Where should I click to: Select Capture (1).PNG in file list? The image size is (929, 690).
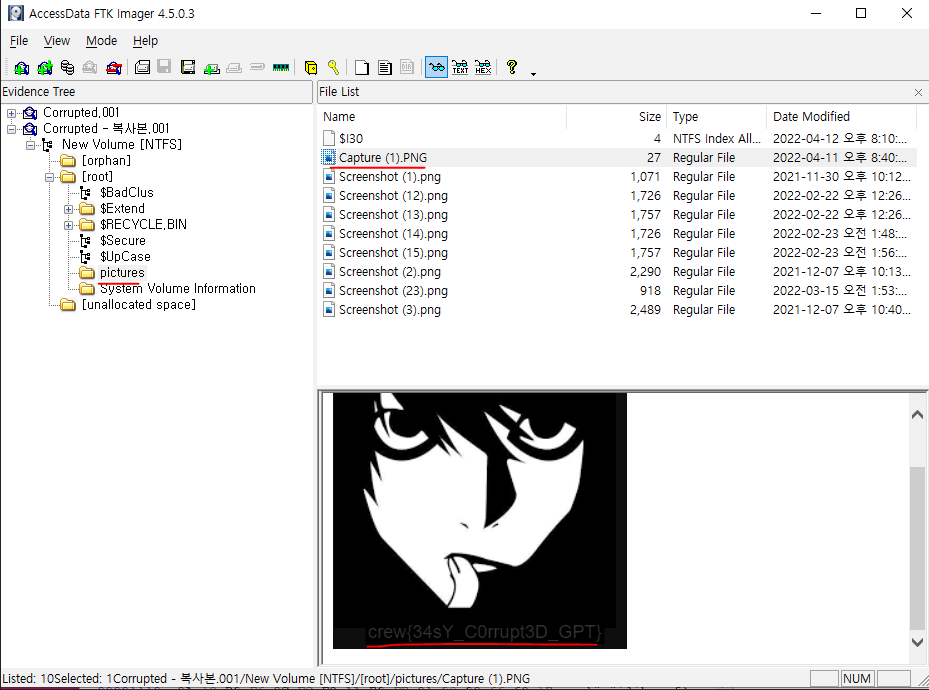click(x=616, y=158)
